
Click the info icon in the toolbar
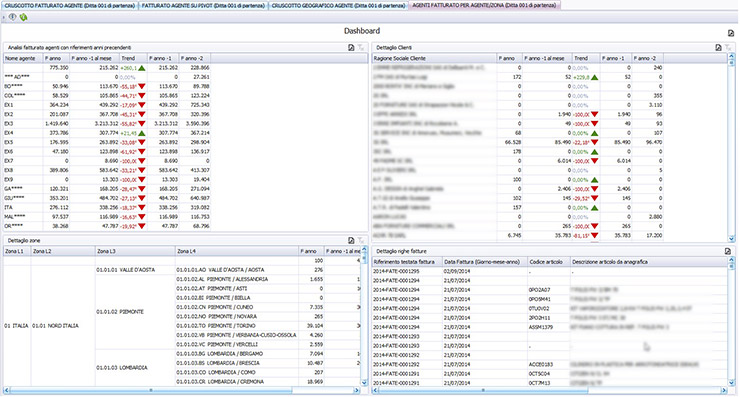coord(13,17)
